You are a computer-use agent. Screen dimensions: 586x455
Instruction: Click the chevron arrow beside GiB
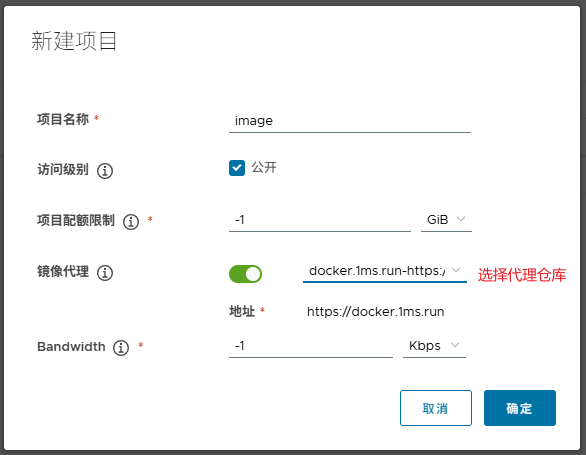pyautogui.click(x=461, y=219)
